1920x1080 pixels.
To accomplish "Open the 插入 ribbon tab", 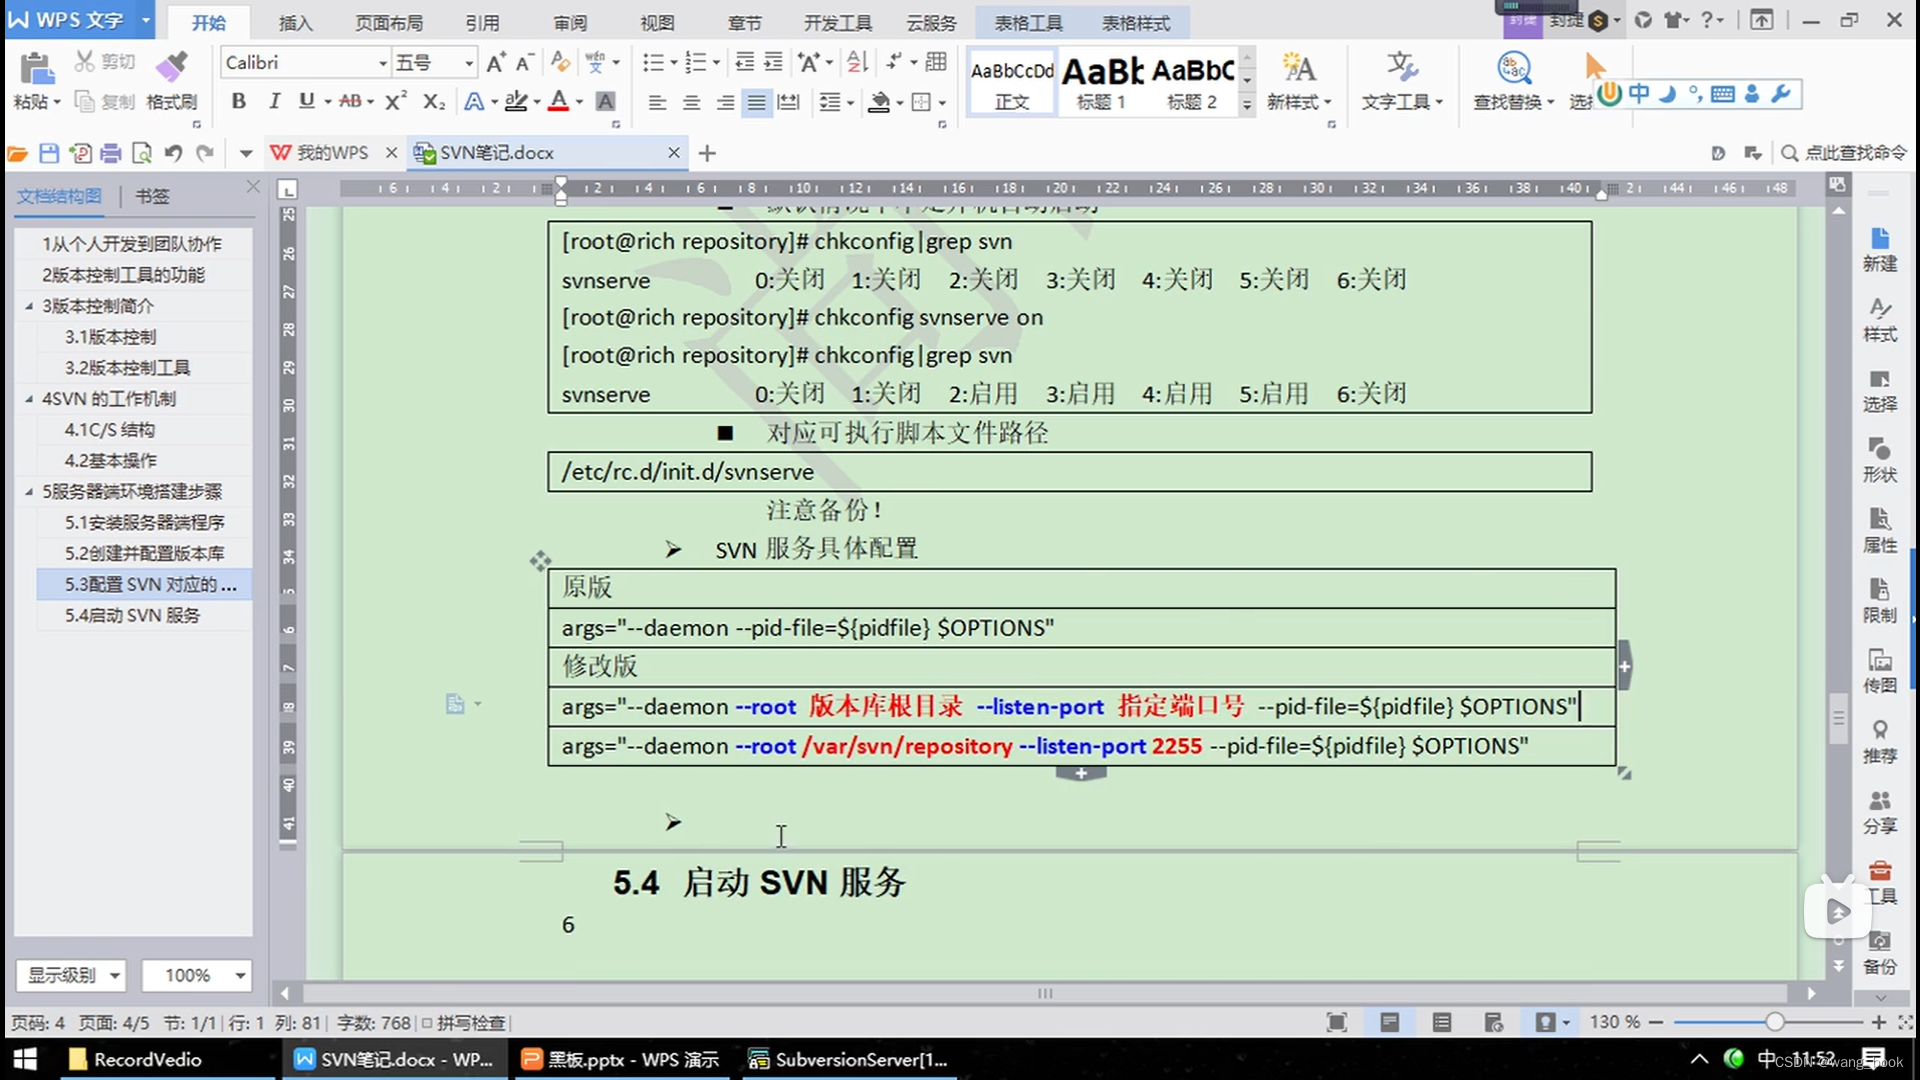I will (x=295, y=22).
